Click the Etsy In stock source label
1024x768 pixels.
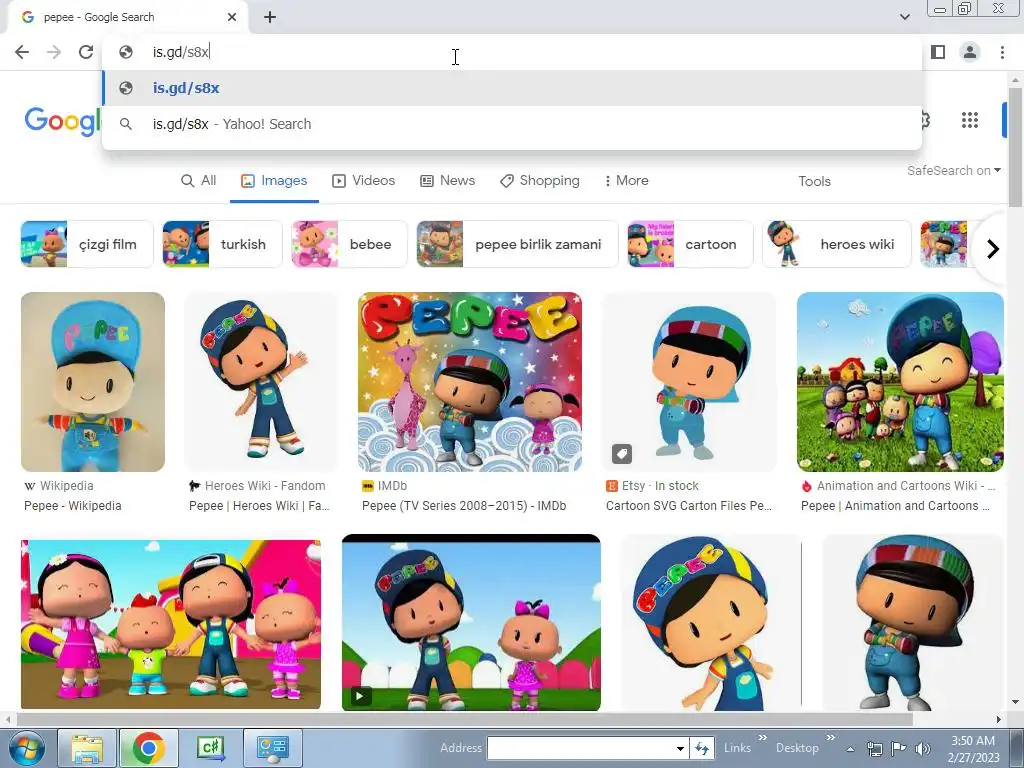tap(653, 486)
